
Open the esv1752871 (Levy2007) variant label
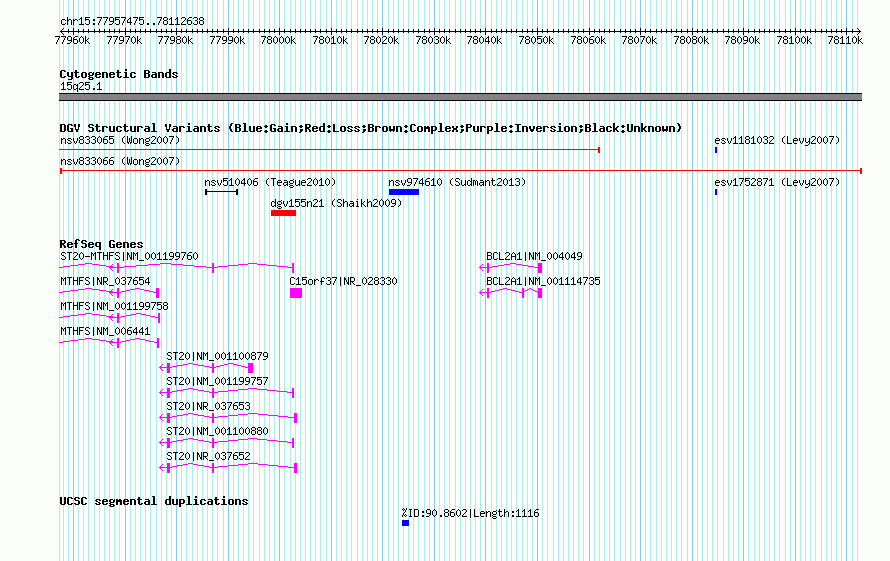point(777,182)
